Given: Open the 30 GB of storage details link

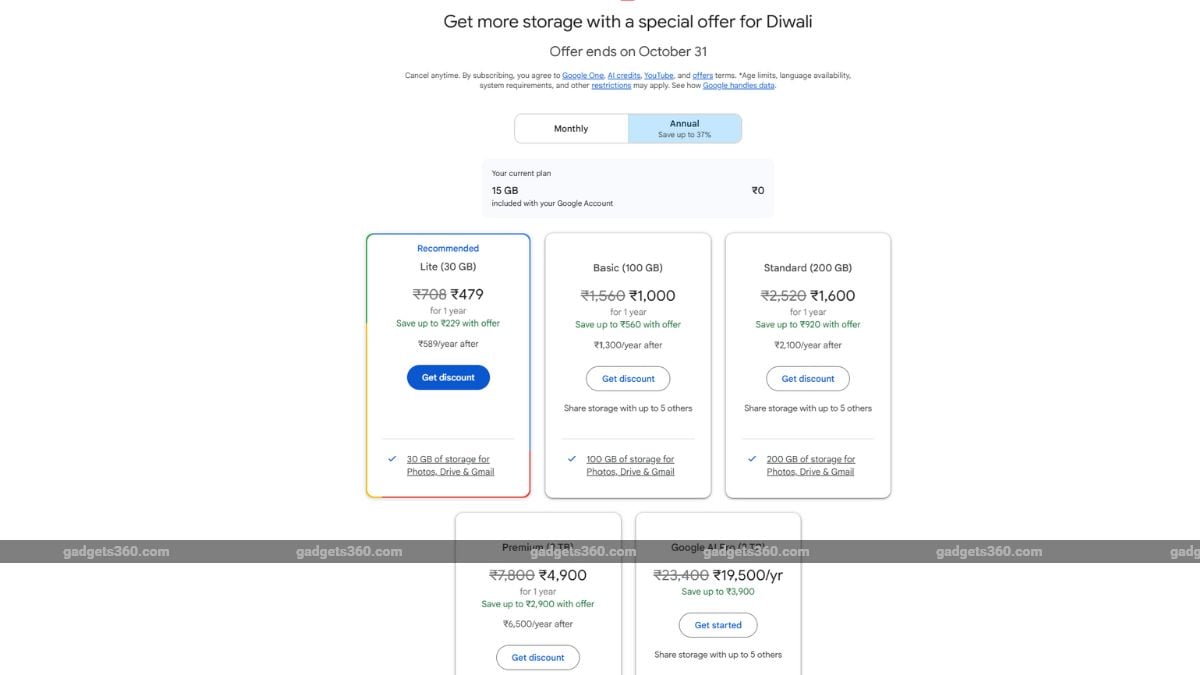Looking at the screenshot, I should 450,466.
